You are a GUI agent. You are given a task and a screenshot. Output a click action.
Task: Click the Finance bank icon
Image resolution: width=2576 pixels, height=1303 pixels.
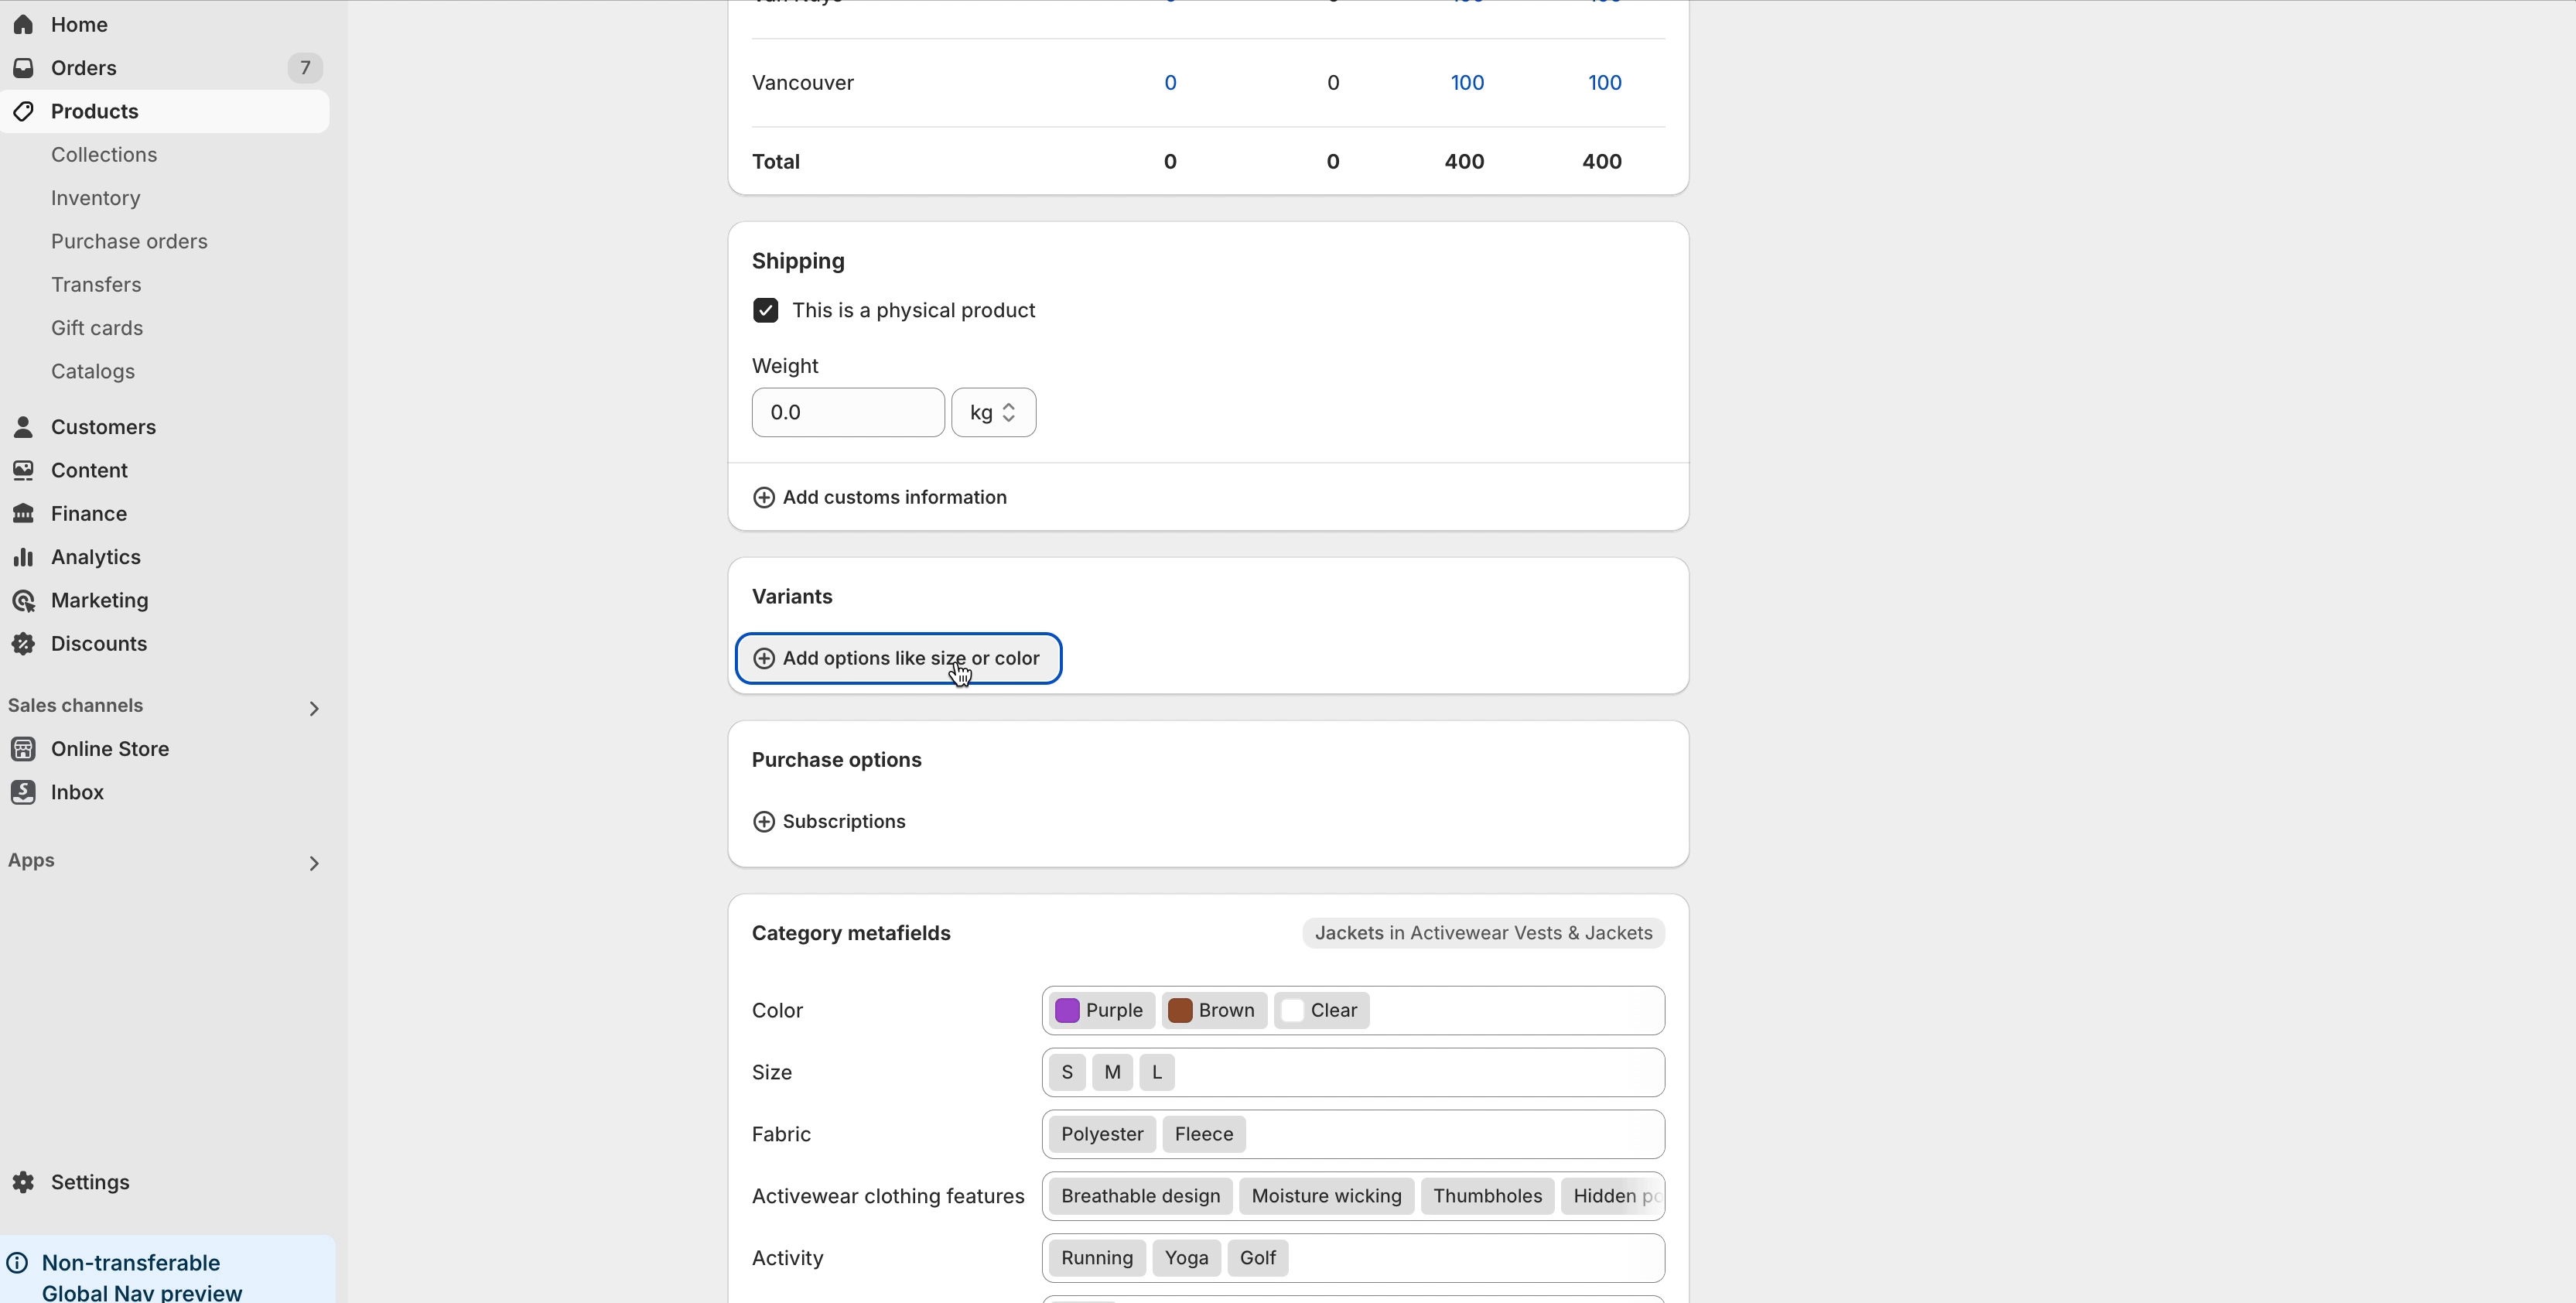pyautogui.click(x=23, y=514)
